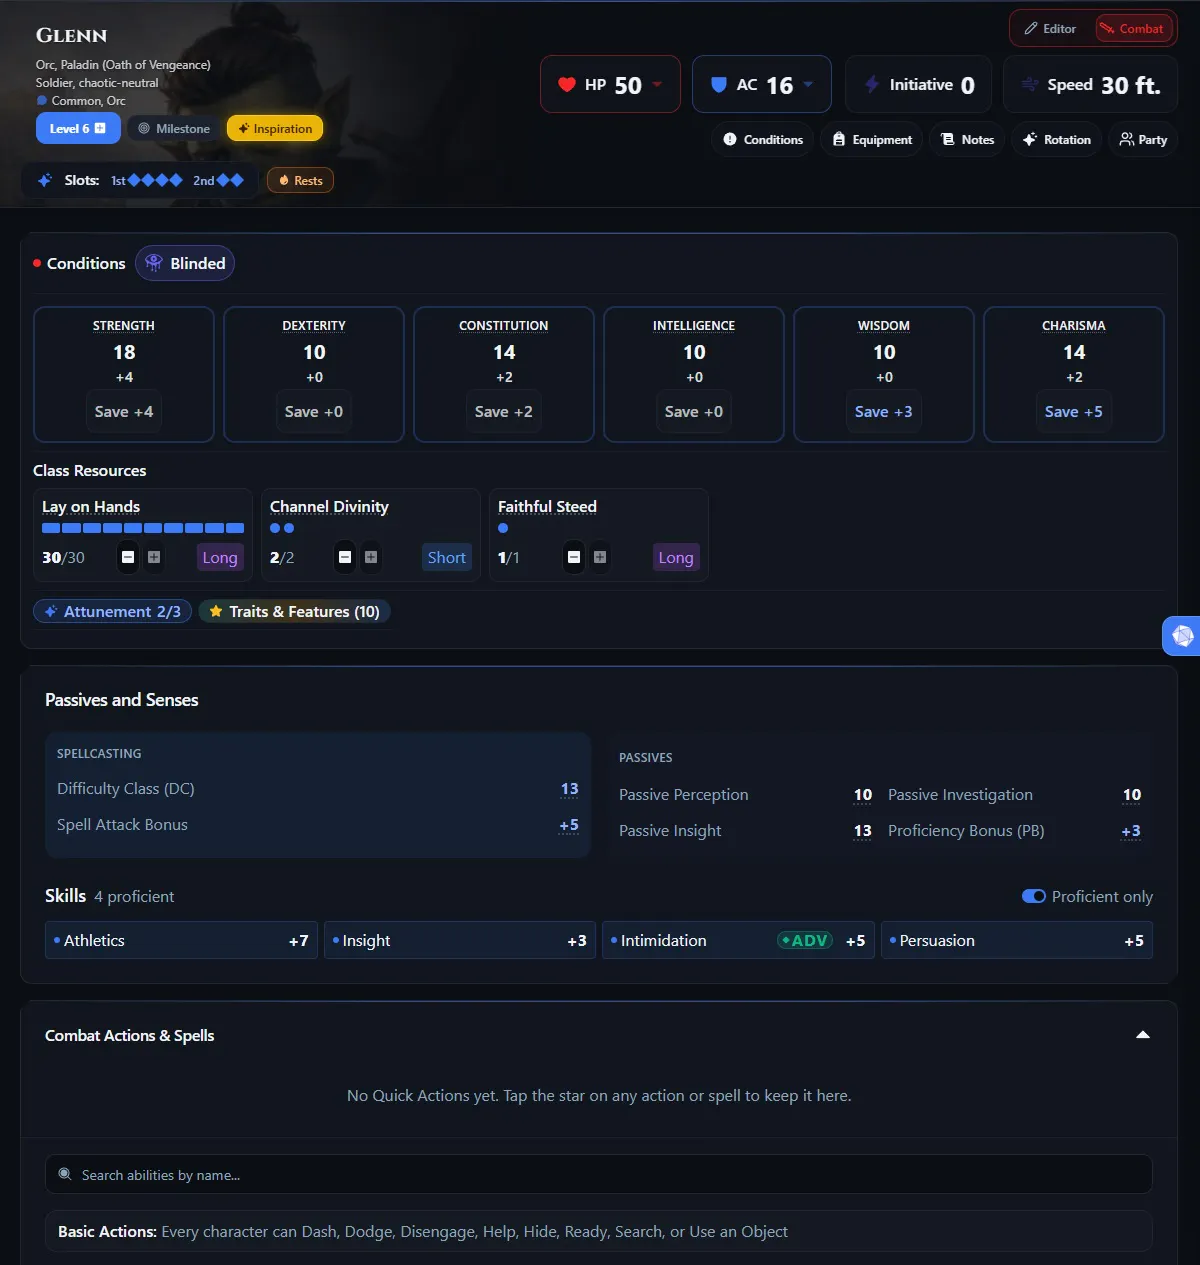Screen dimensions: 1200x1265
Task: Toggle the first Channel Divinity use dot
Action: 275,528
